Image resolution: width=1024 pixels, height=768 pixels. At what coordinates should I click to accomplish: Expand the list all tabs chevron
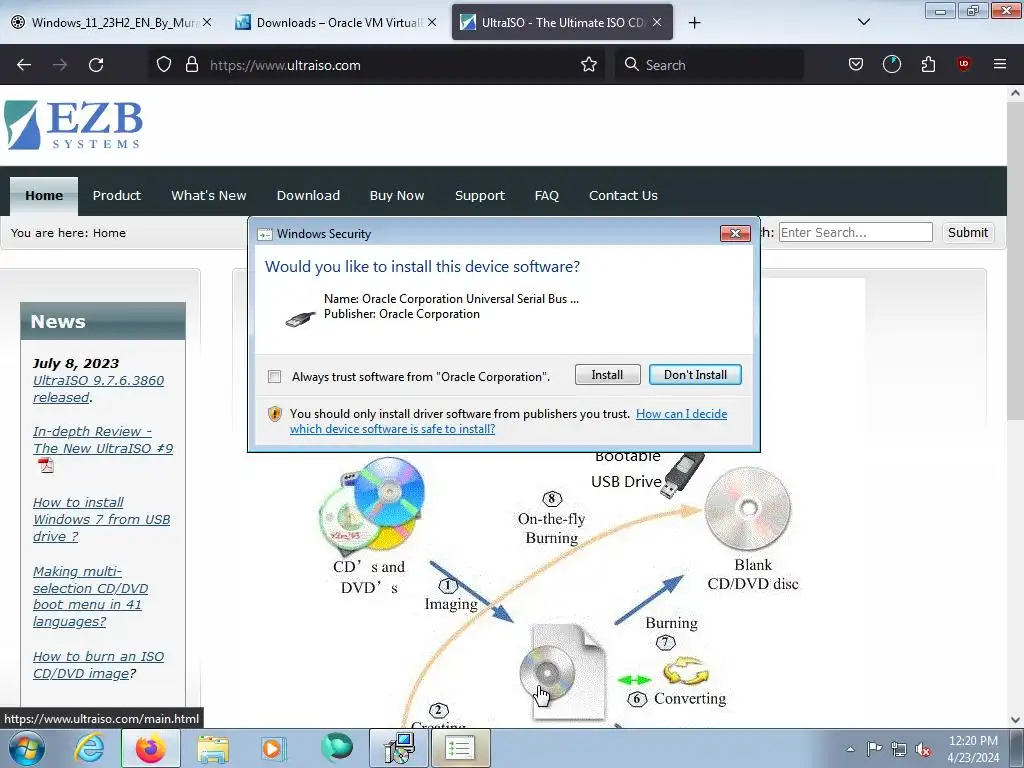pos(863,22)
